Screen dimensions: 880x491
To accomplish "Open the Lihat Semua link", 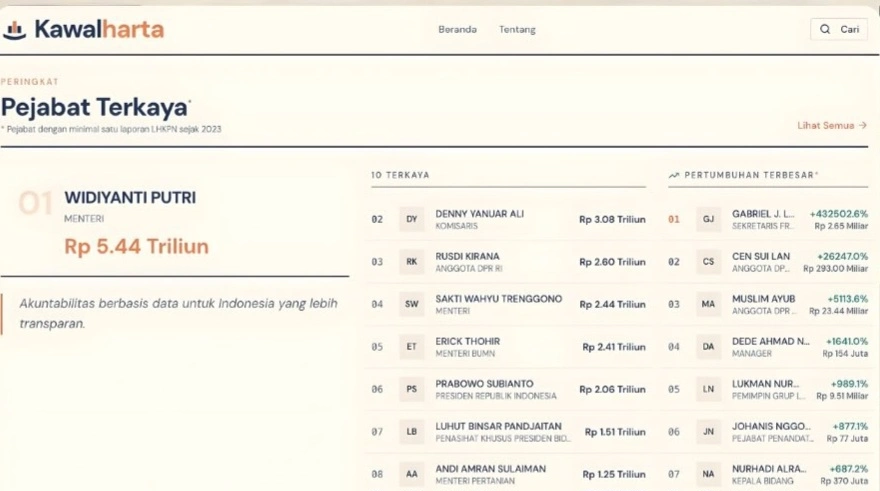I will coord(832,125).
